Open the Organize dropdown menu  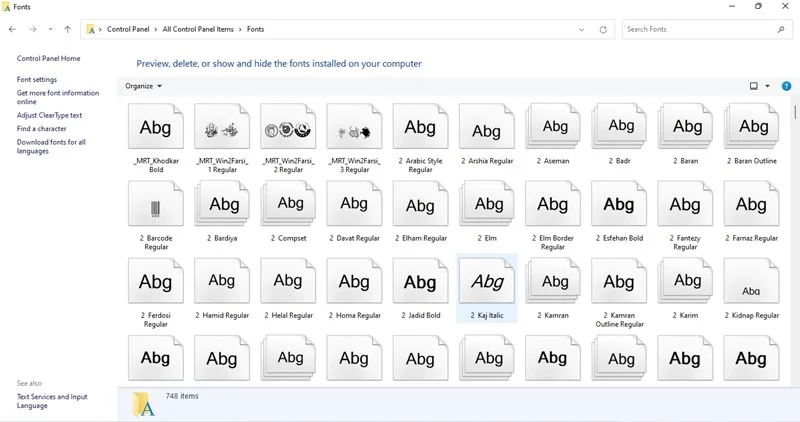click(143, 86)
